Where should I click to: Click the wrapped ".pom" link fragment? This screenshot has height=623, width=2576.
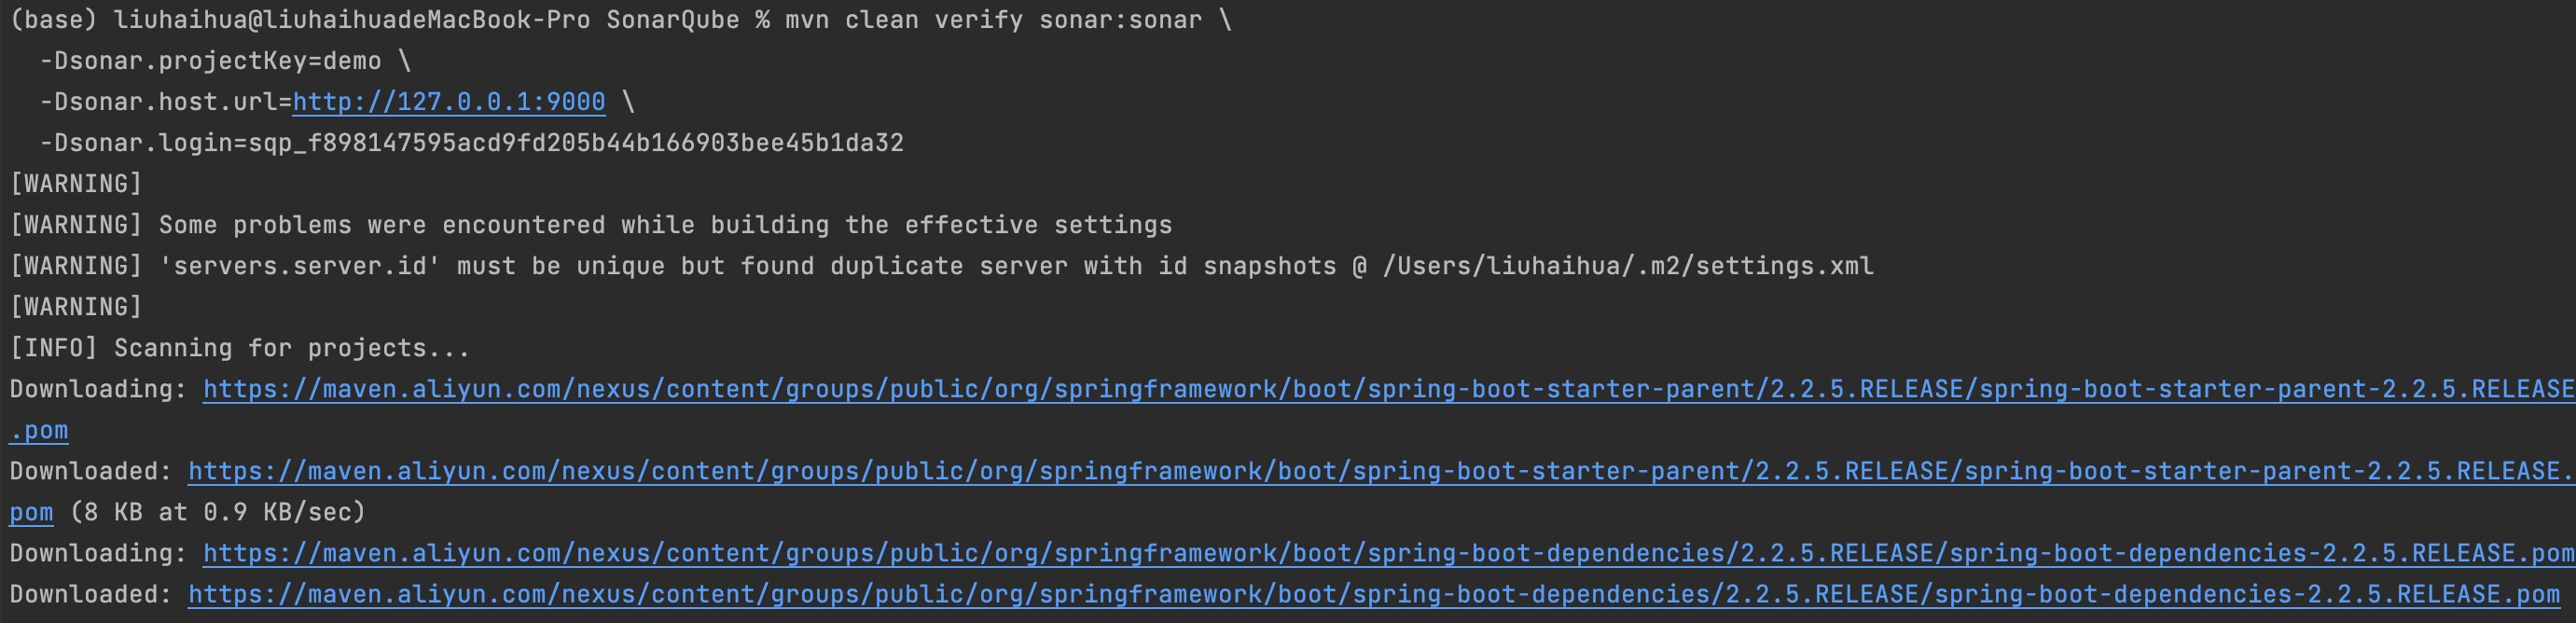(39, 431)
